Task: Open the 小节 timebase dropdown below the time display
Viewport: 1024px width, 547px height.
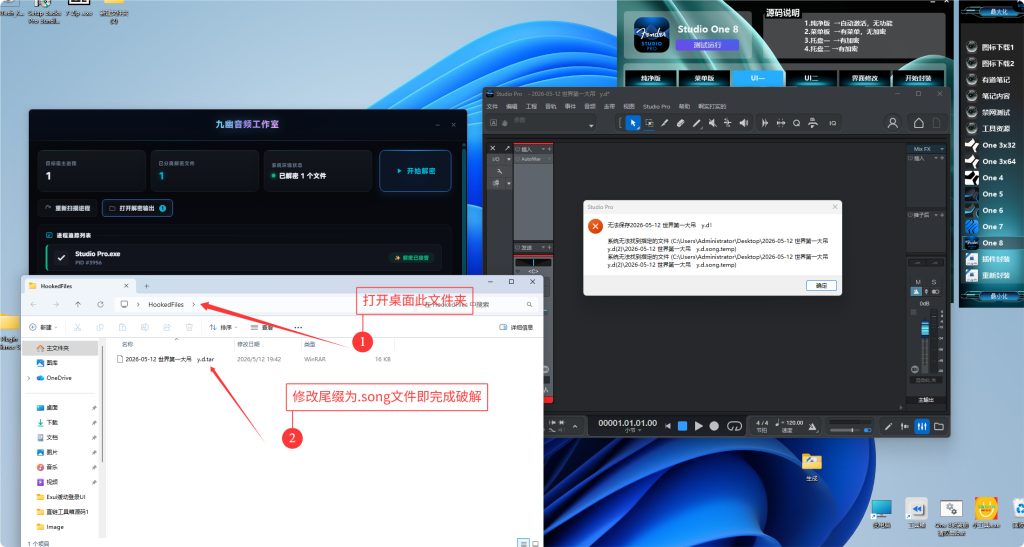Action: pyautogui.click(x=630, y=431)
